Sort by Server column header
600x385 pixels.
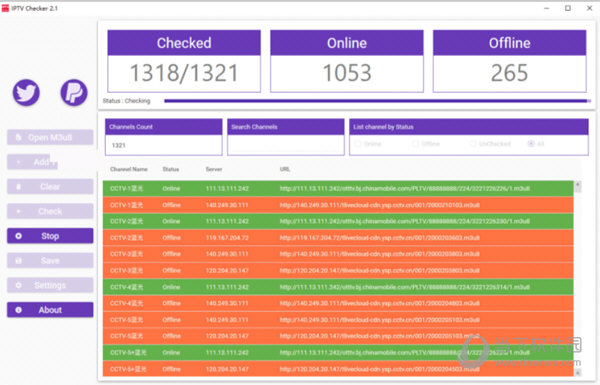(214, 169)
